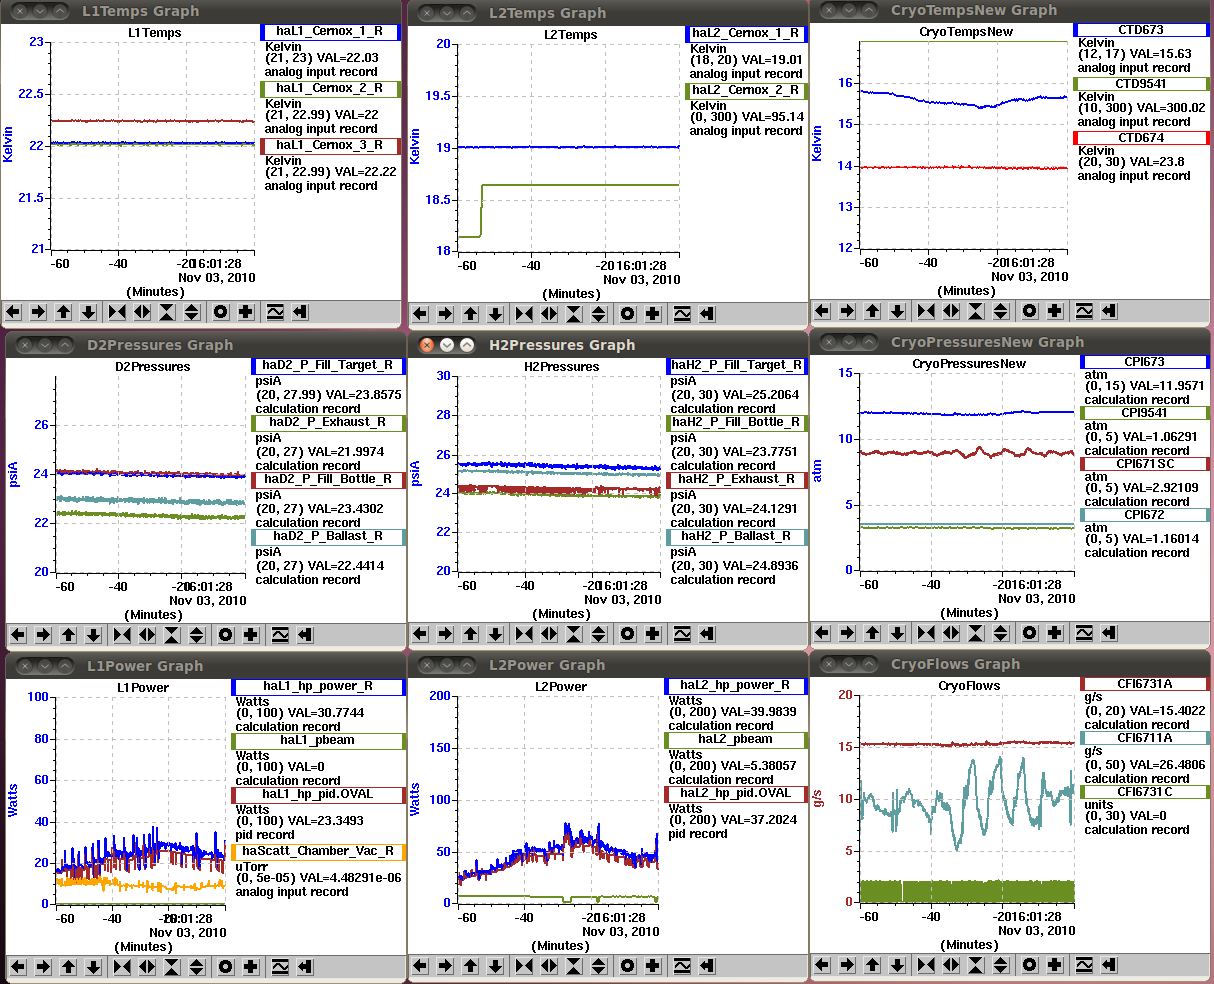Click the CryoFlows Graph window title
Image resolution: width=1214 pixels, height=984 pixels.
click(955, 664)
